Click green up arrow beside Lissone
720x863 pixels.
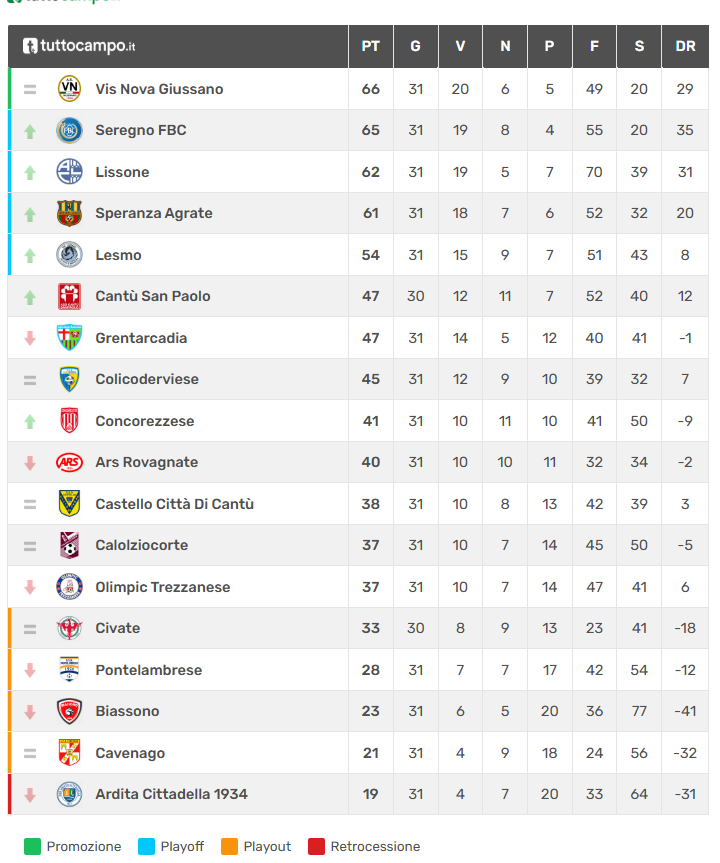[x=30, y=172]
